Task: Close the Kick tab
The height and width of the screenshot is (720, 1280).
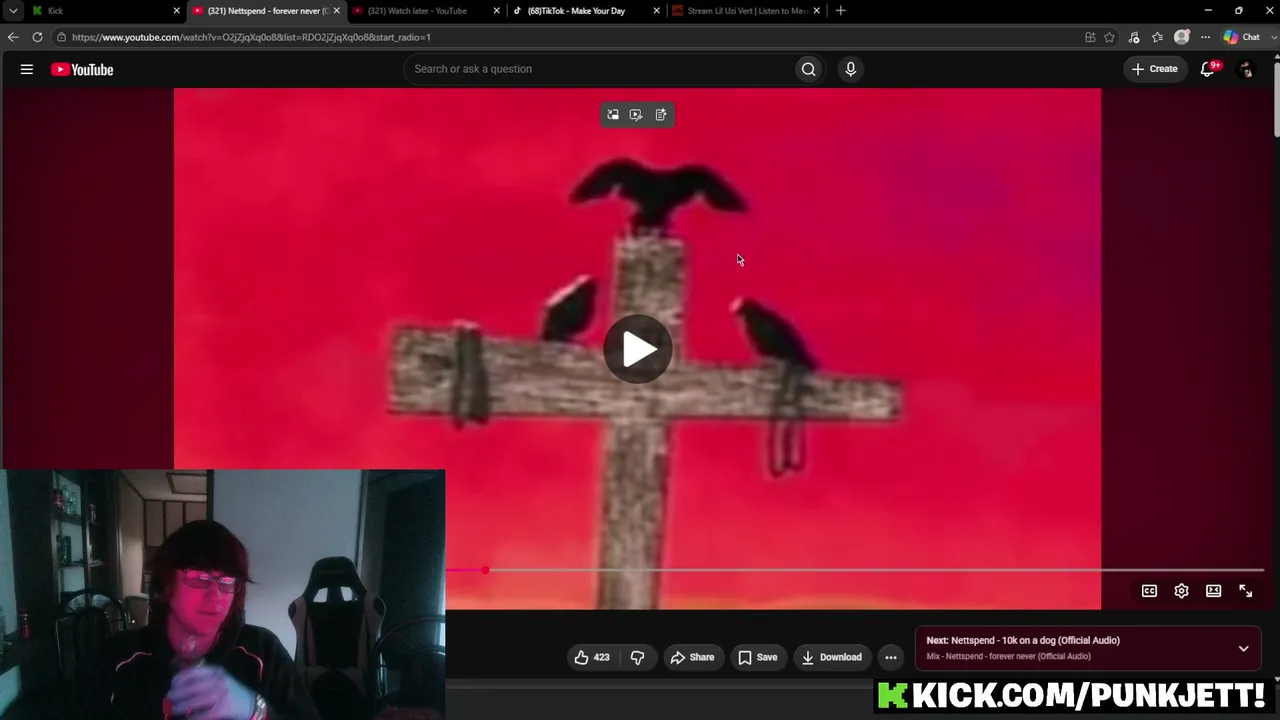Action: pyautogui.click(x=177, y=11)
